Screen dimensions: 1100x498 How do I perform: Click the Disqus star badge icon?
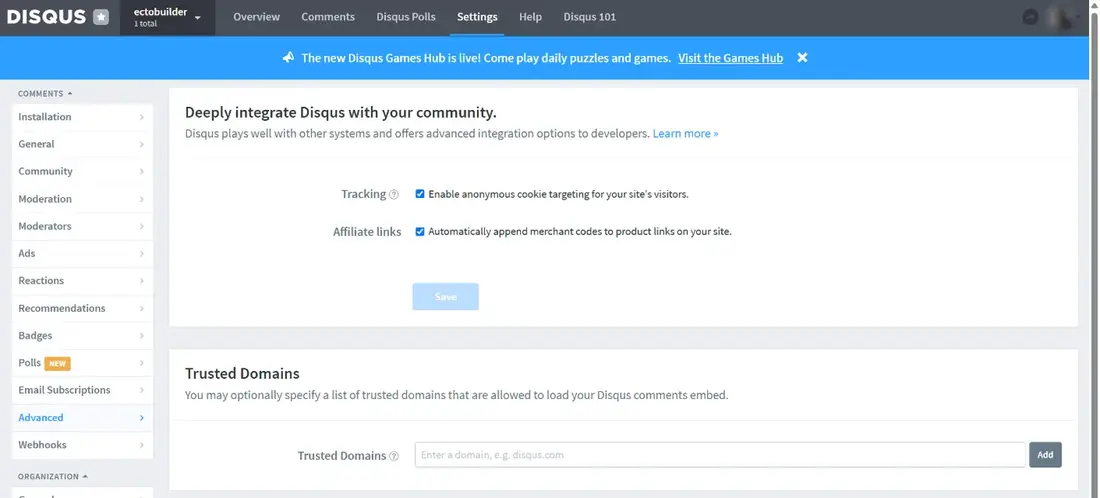(x=101, y=17)
